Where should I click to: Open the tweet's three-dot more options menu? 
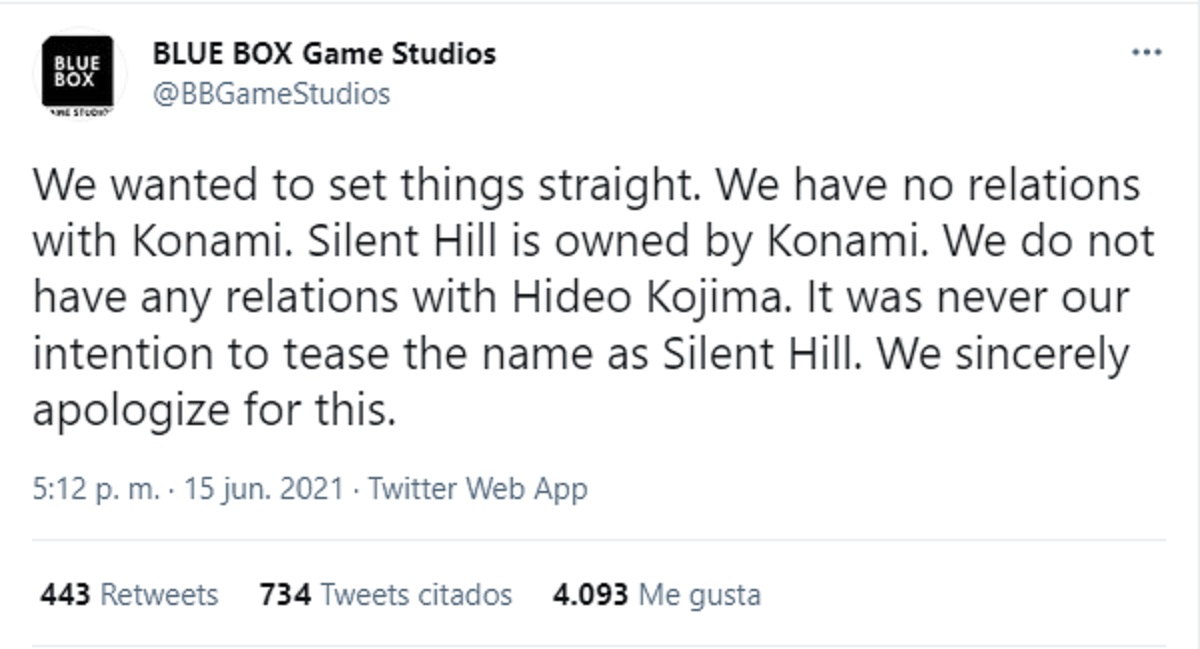1146,53
